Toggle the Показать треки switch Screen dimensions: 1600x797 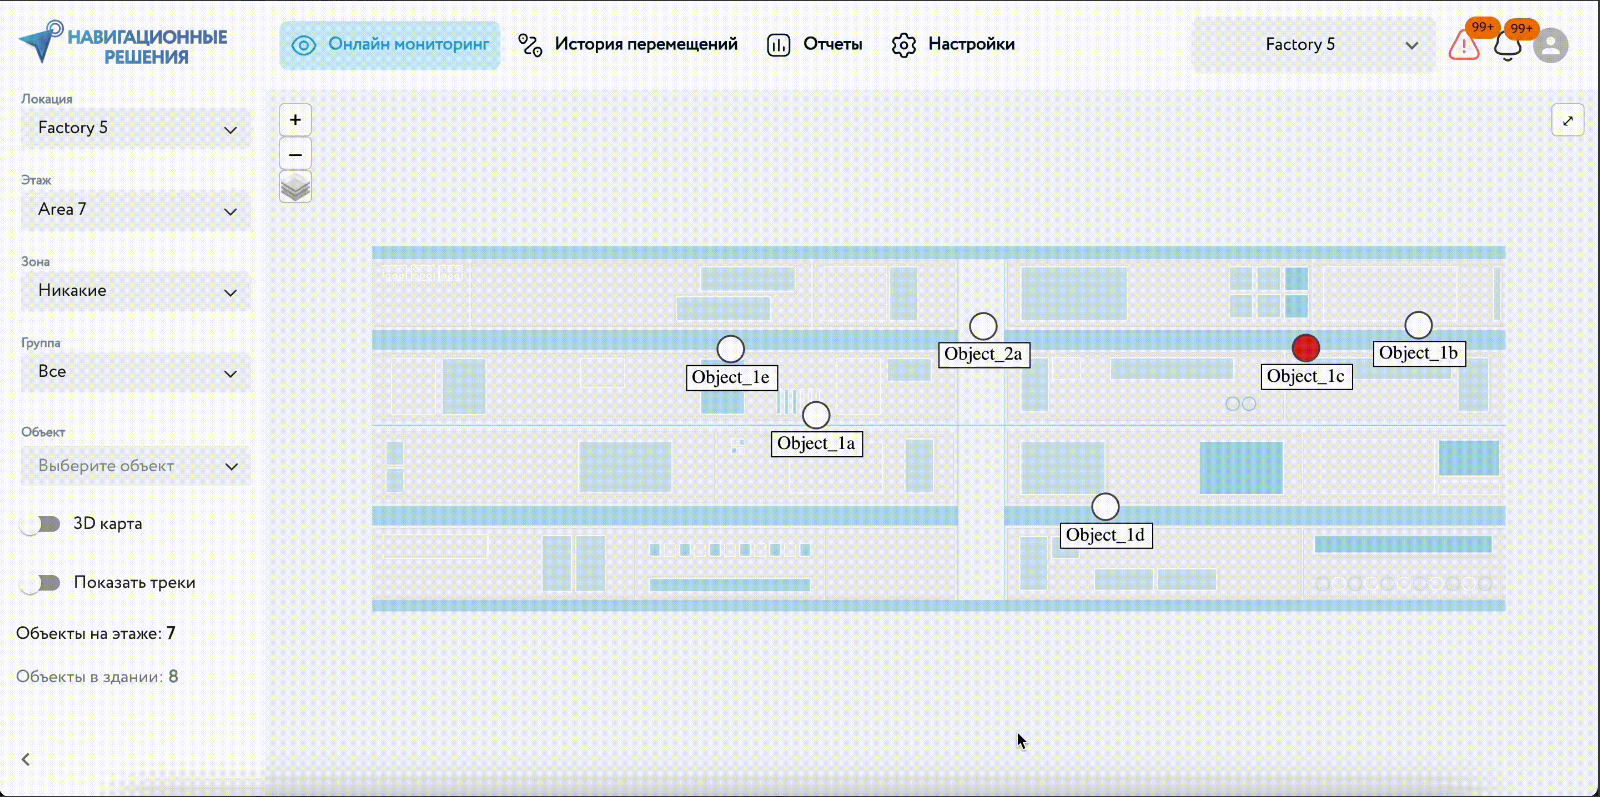point(41,583)
